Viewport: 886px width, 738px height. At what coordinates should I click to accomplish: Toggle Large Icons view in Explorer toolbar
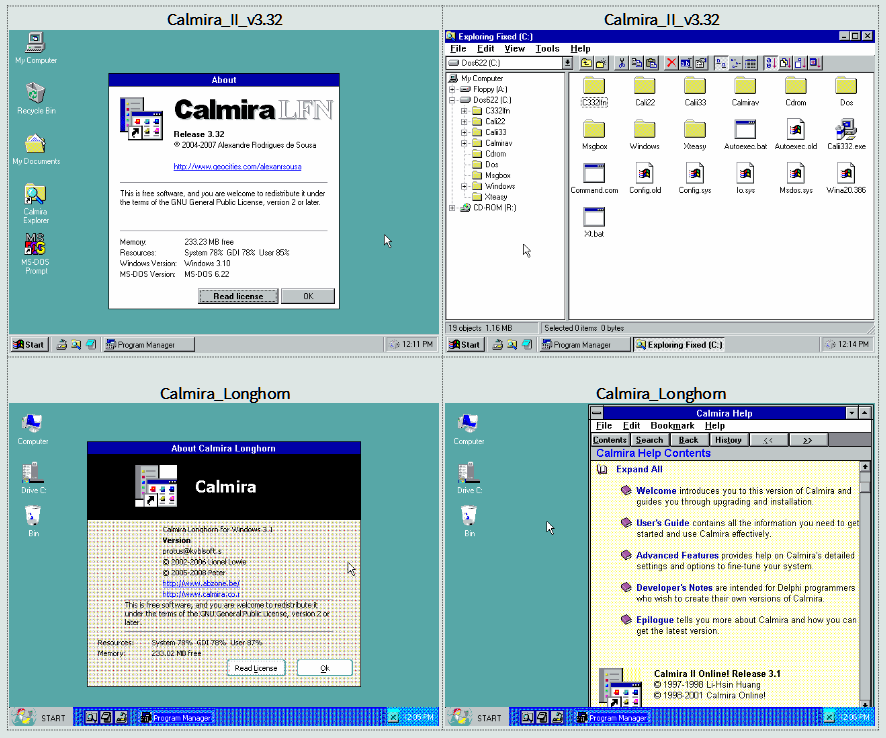click(720, 63)
